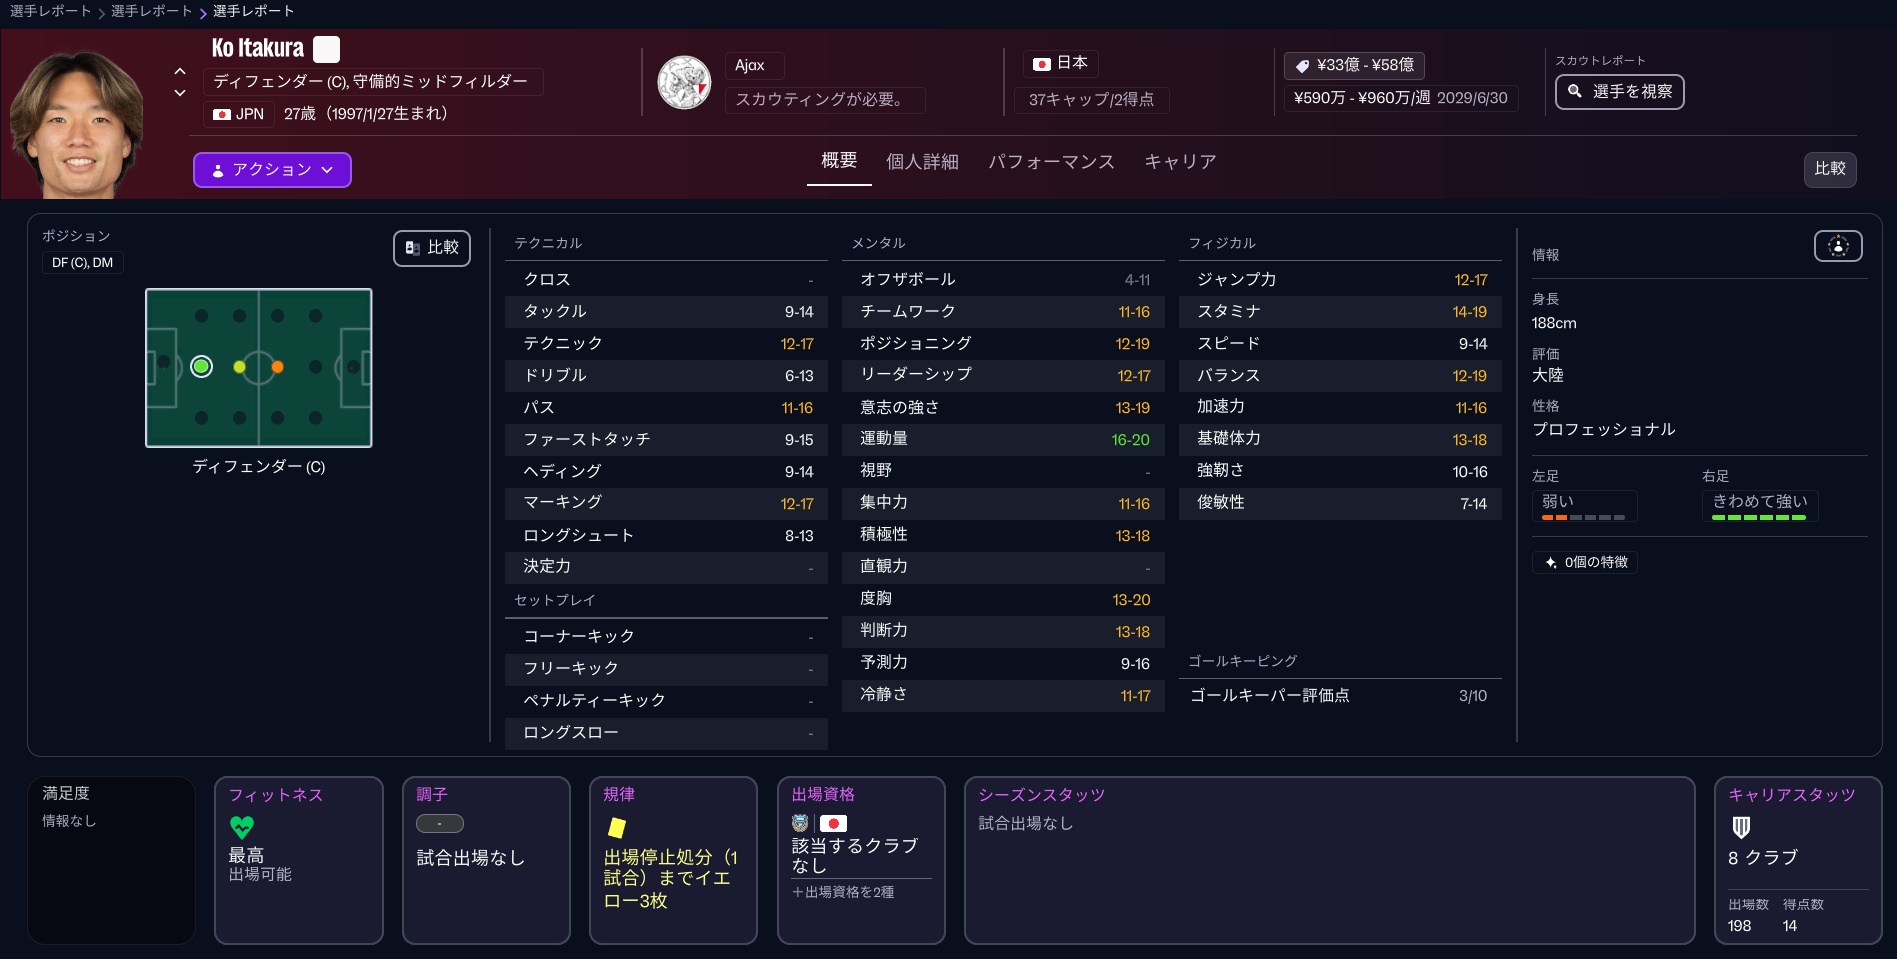The image size is (1897, 959).
Task: Click the 比較 button in position panel
Action: [432, 248]
